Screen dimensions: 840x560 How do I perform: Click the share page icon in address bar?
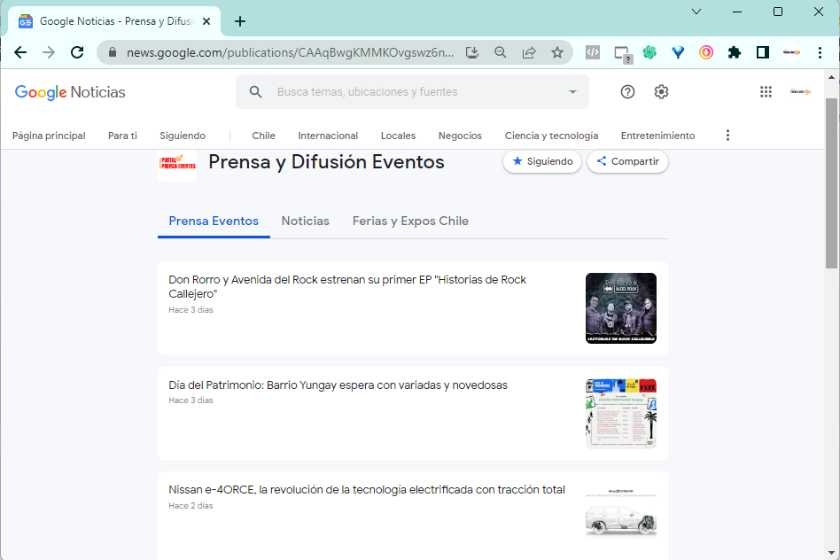click(x=529, y=53)
